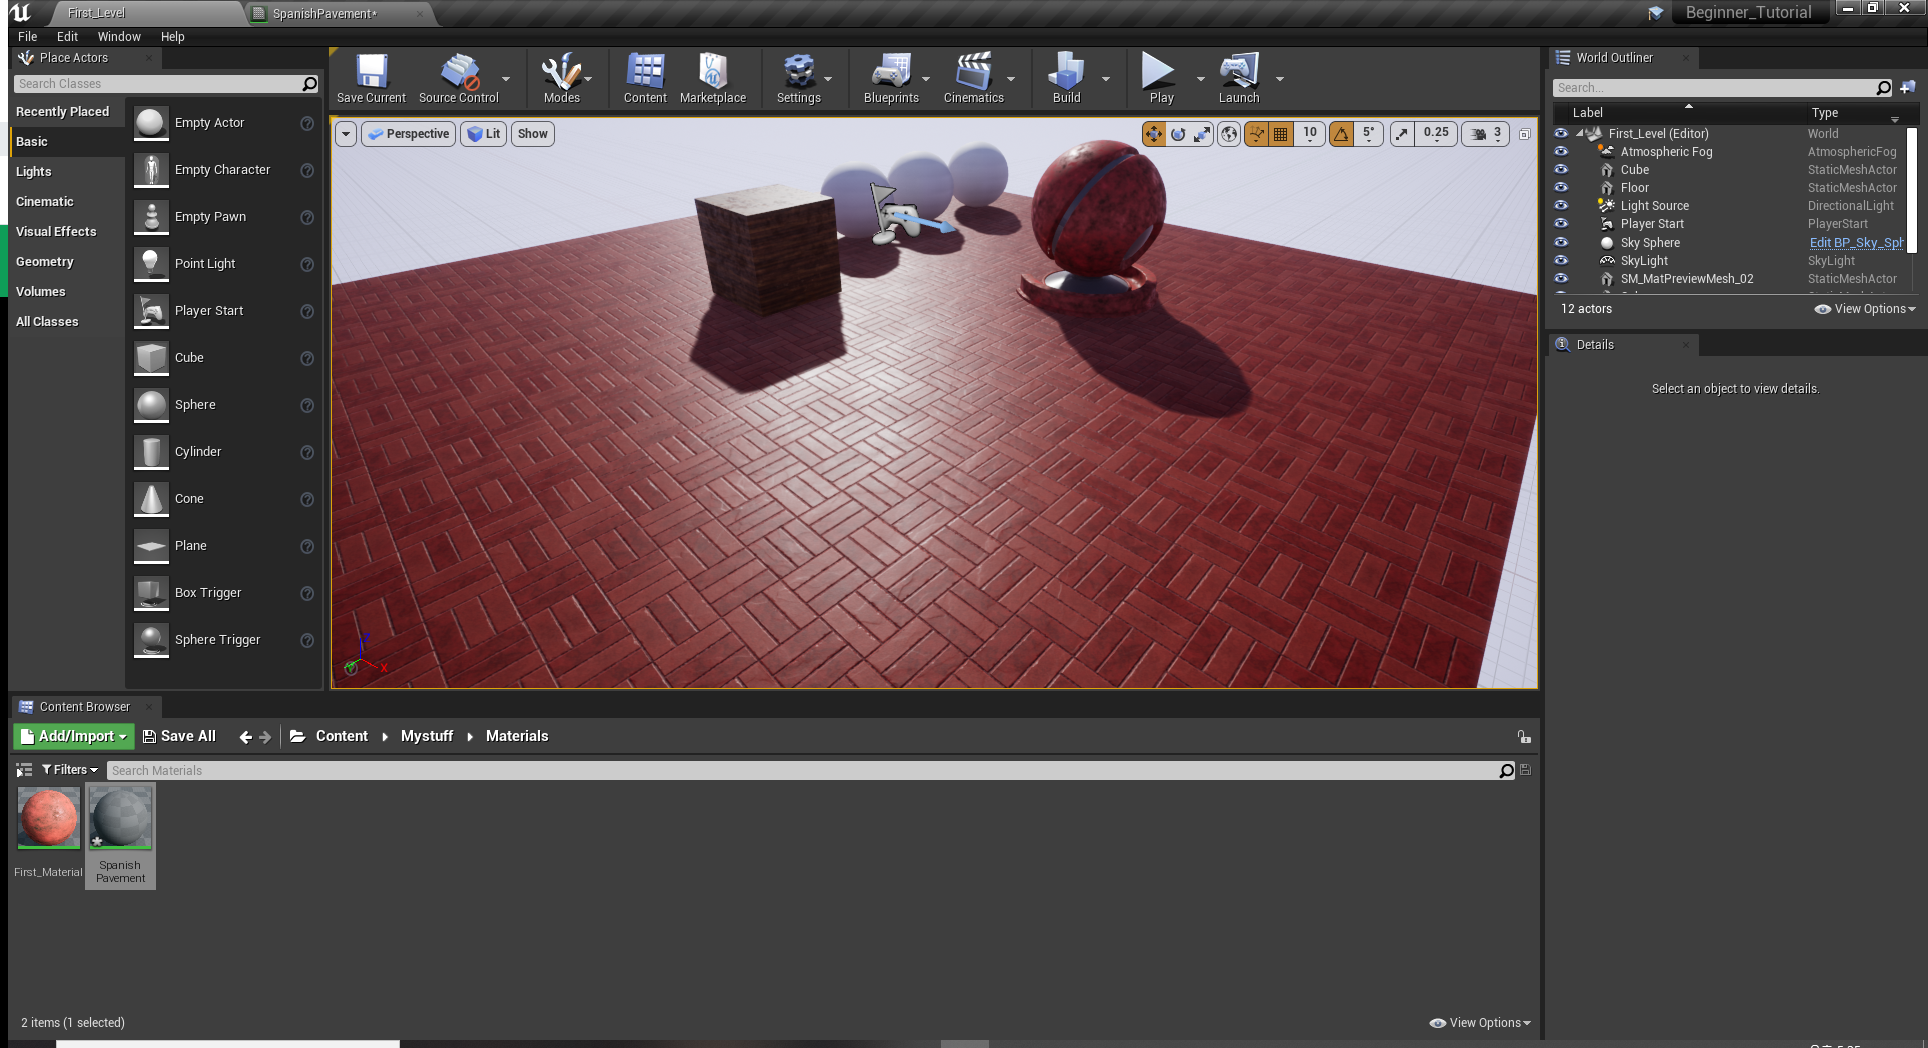Click Add/Import button
The height and width of the screenshot is (1048, 1928).
click(73, 736)
